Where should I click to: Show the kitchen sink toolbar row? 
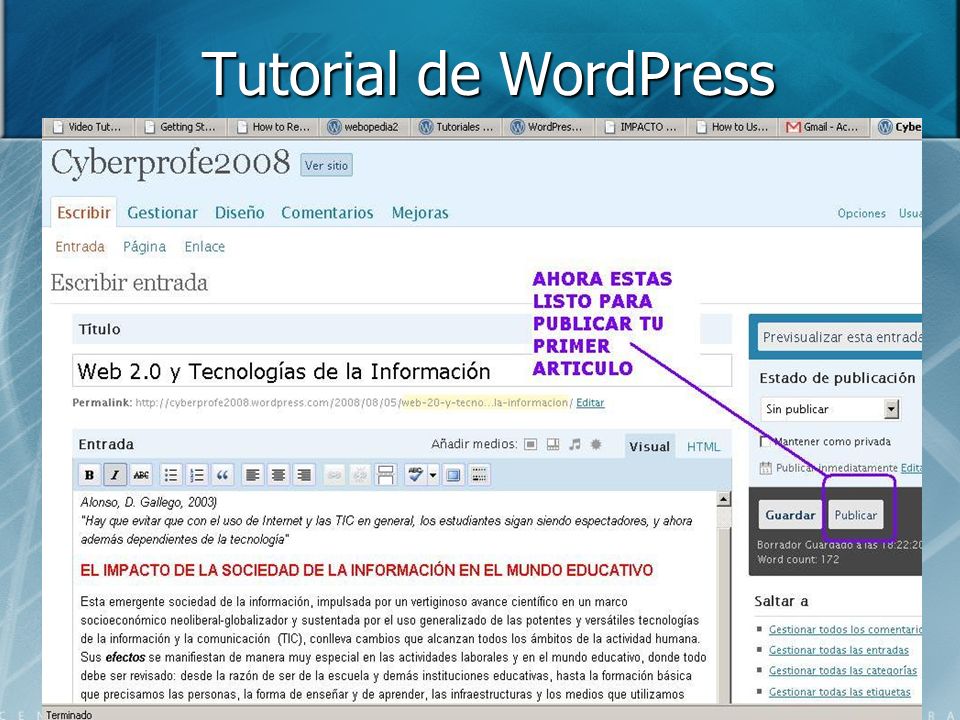tap(479, 475)
